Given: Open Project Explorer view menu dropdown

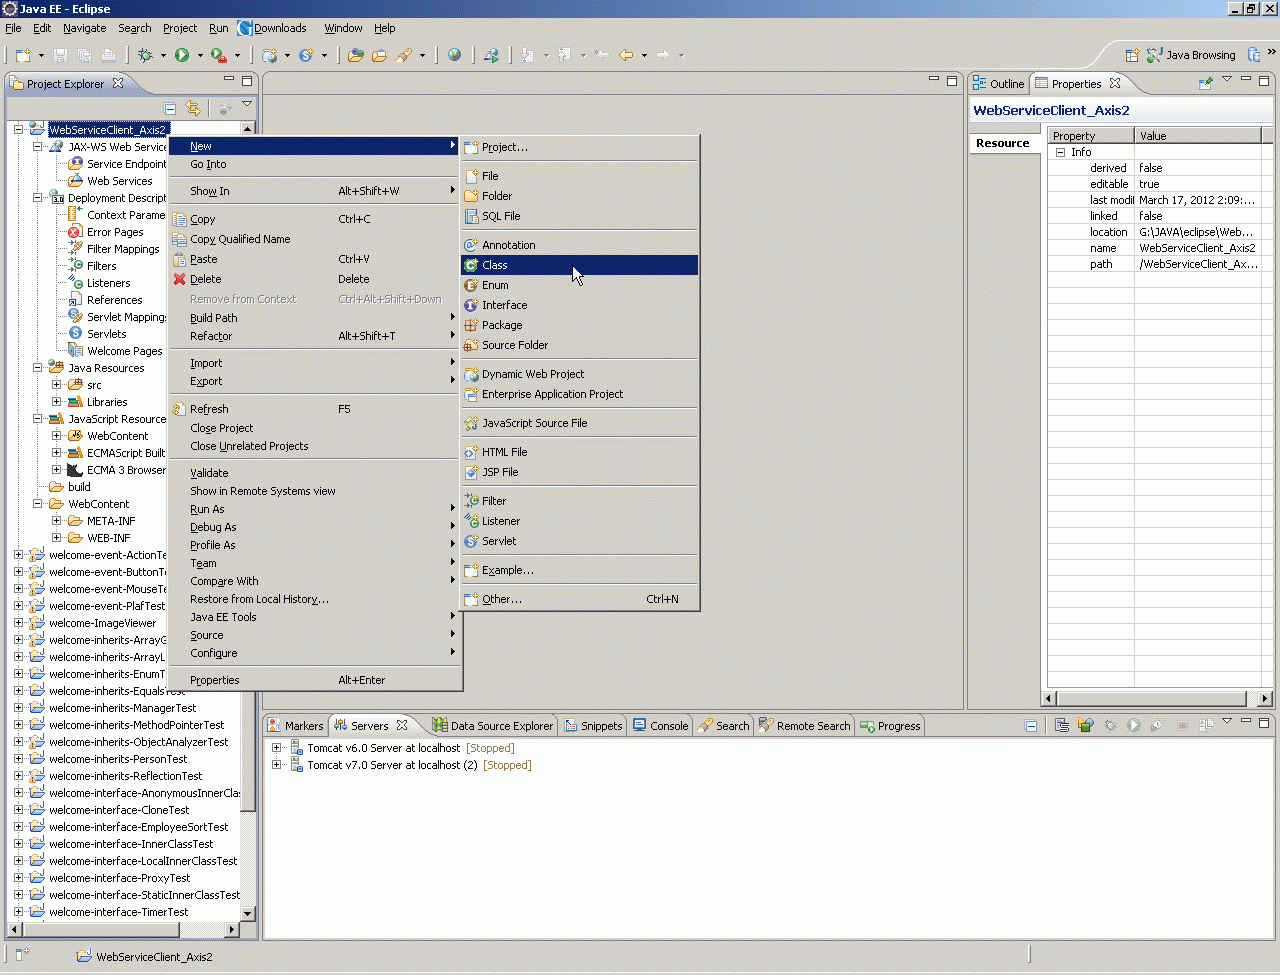Looking at the screenshot, I should coord(247,105).
